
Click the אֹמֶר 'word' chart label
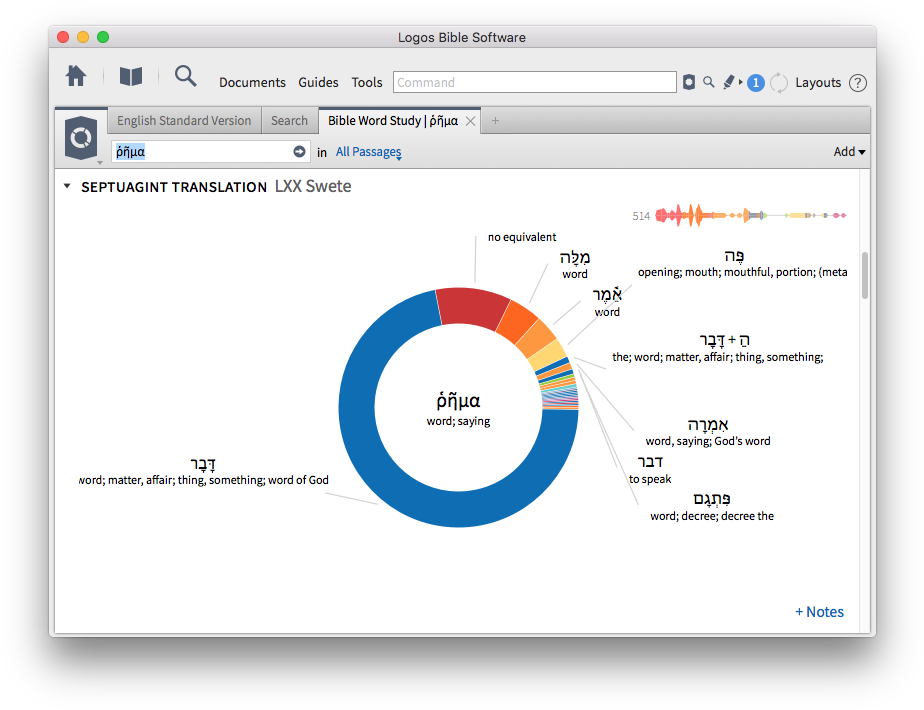click(607, 303)
